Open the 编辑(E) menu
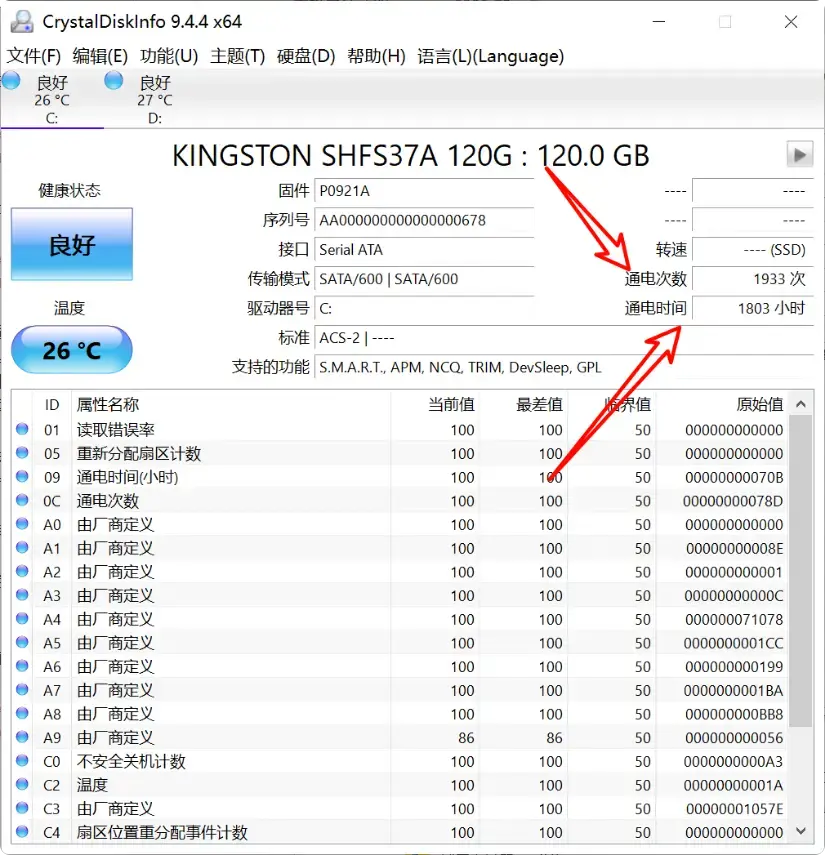The width and height of the screenshot is (825, 855). [99, 56]
